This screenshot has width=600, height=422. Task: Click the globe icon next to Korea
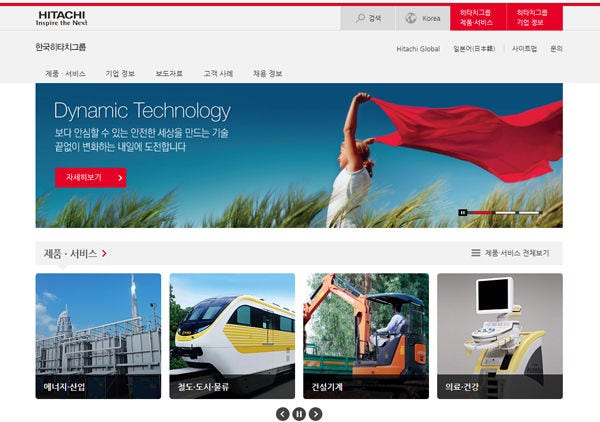pyautogui.click(x=411, y=18)
